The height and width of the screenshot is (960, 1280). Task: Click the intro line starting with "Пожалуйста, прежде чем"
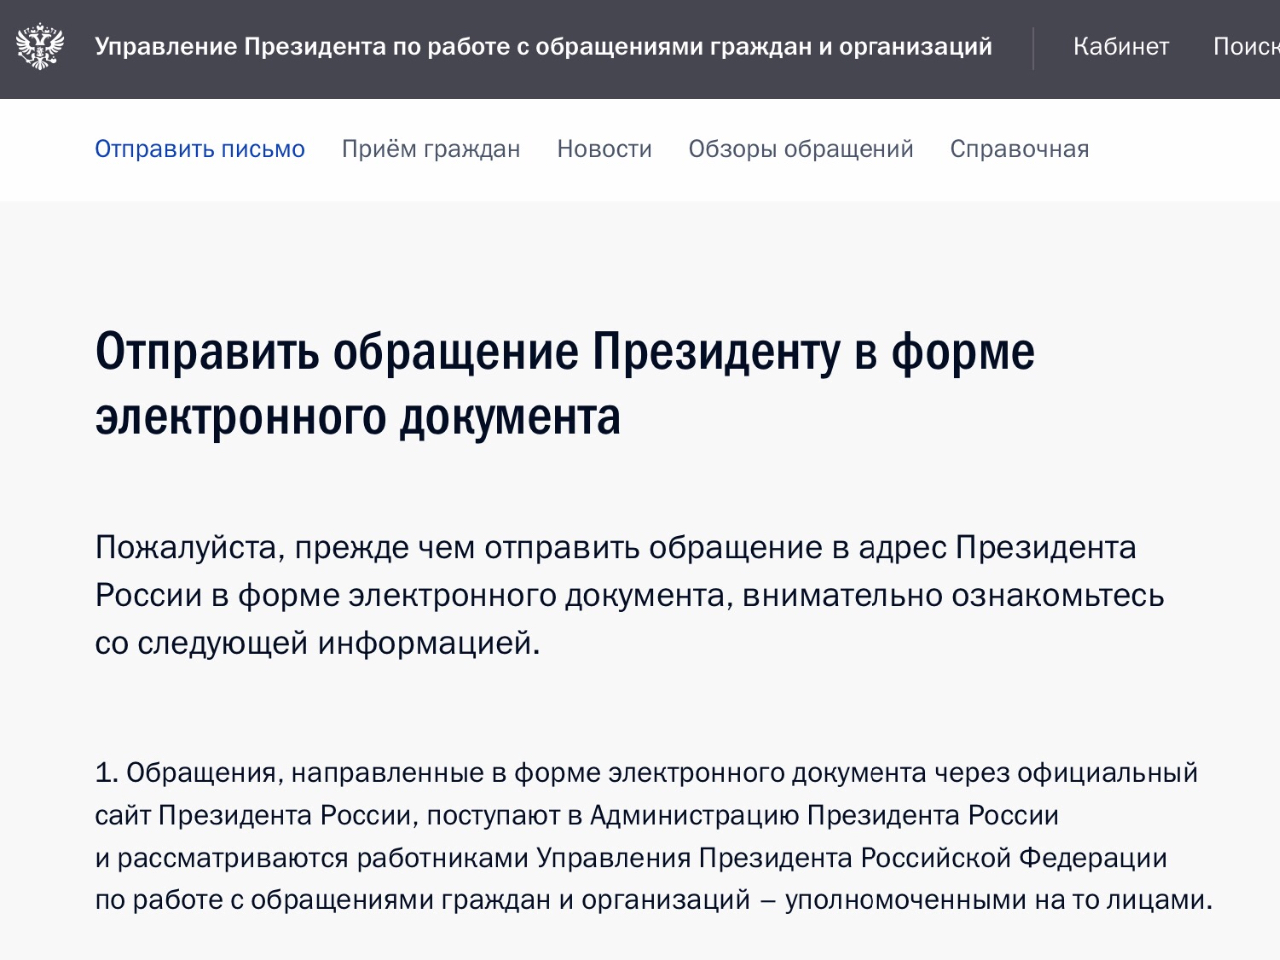tap(615, 548)
